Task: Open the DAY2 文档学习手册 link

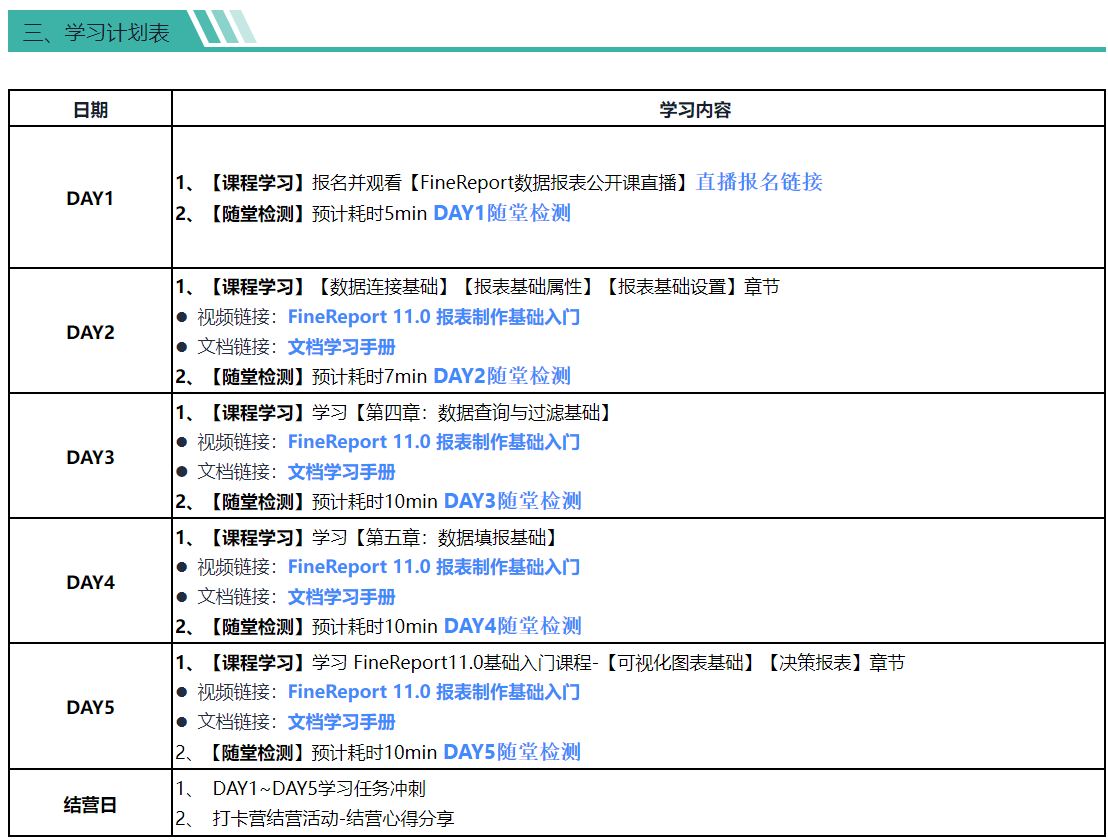Action: coord(341,347)
